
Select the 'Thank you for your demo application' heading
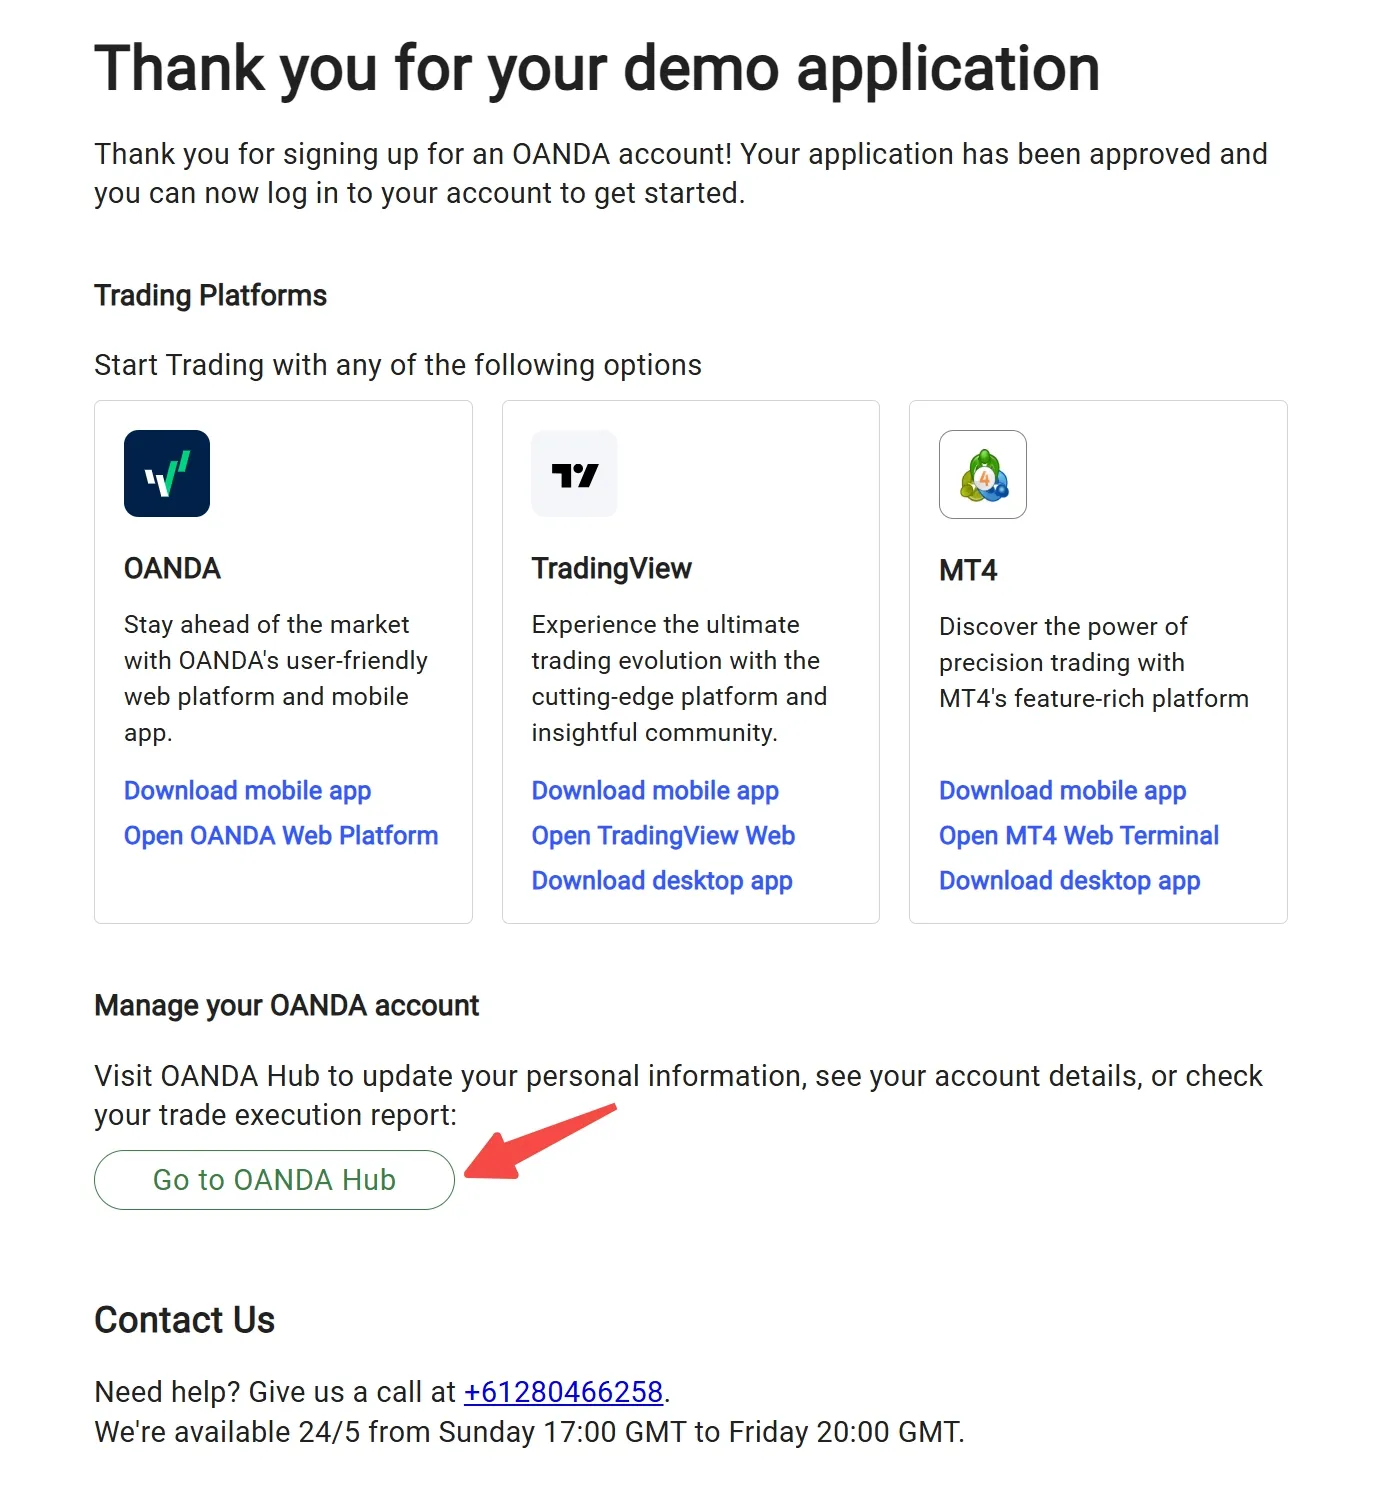pyautogui.click(x=597, y=68)
